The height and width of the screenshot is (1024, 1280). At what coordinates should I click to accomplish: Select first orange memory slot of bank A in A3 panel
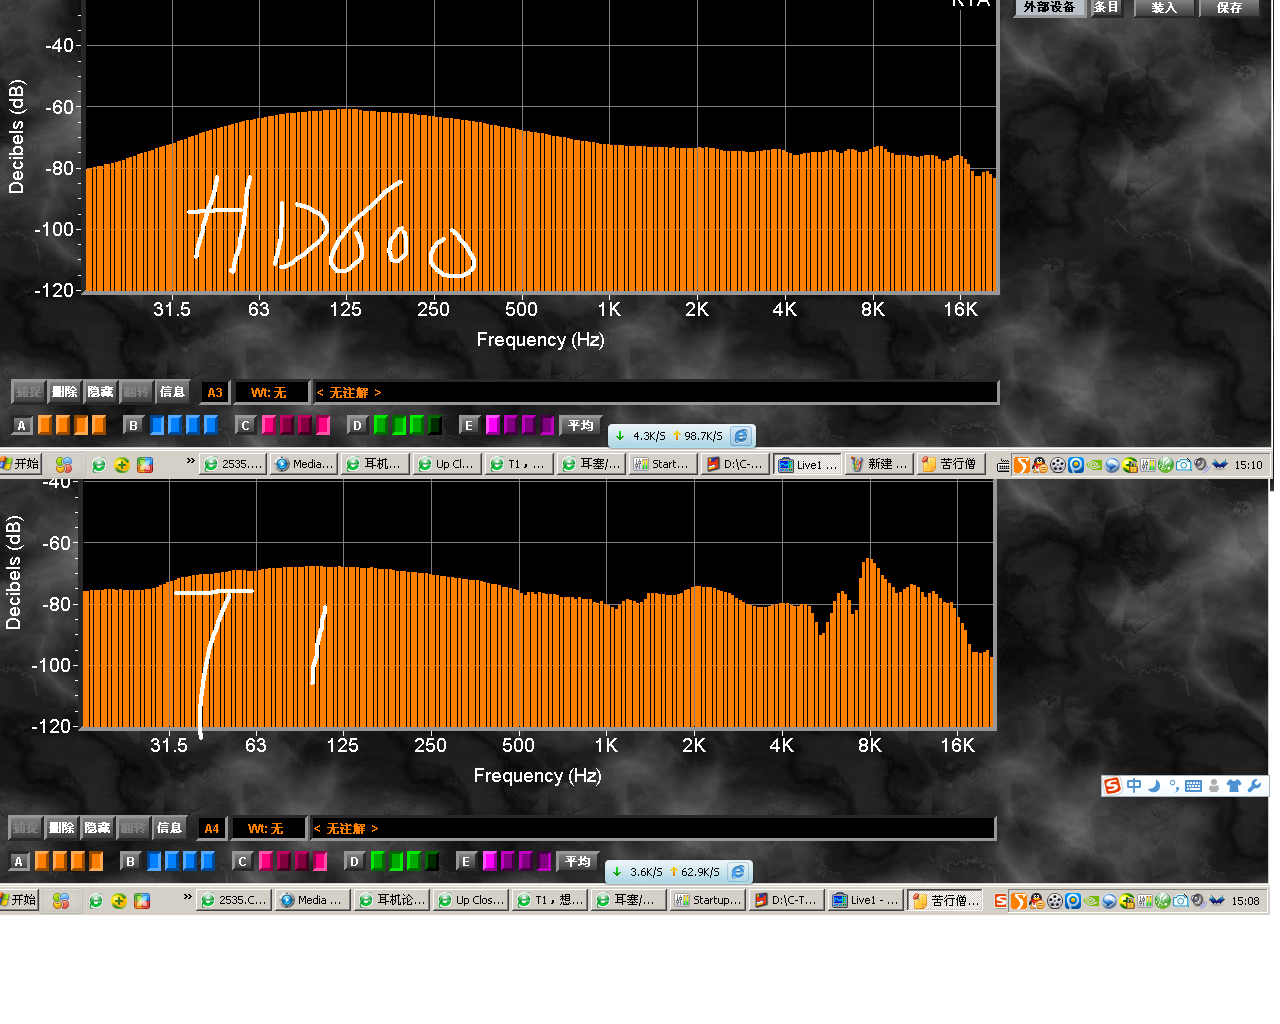(x=45, y=425)
